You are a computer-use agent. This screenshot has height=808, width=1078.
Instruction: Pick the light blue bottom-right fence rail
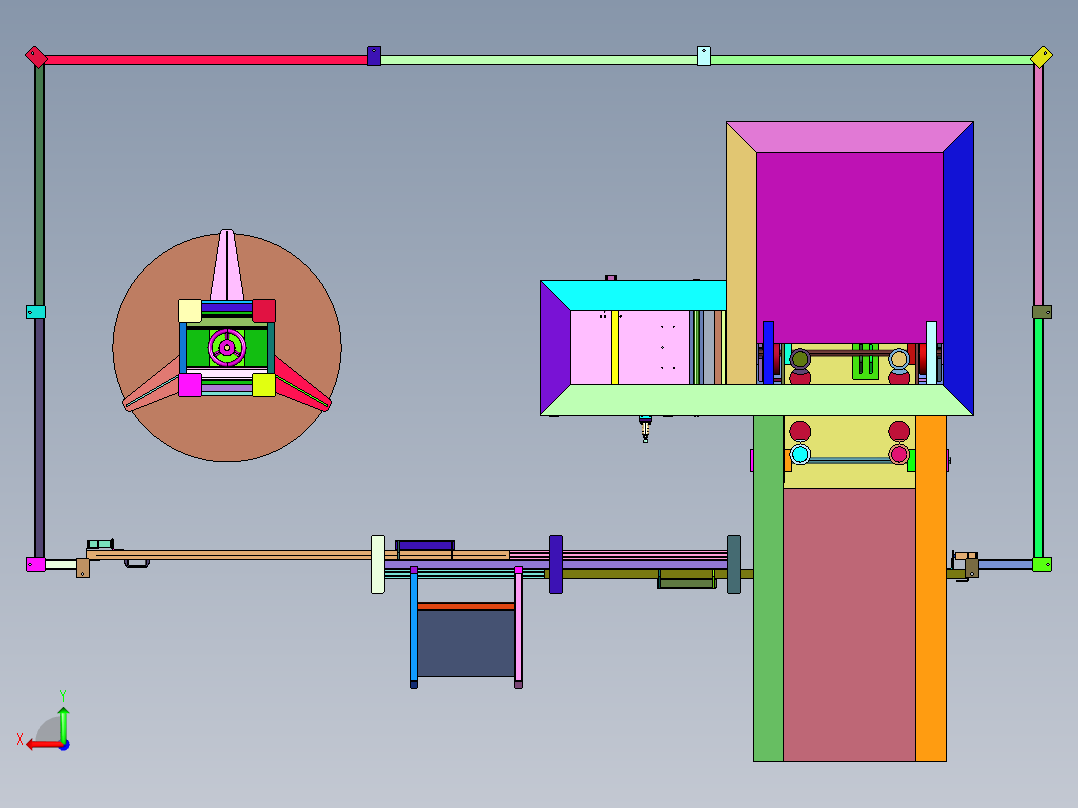point(1005,565)
